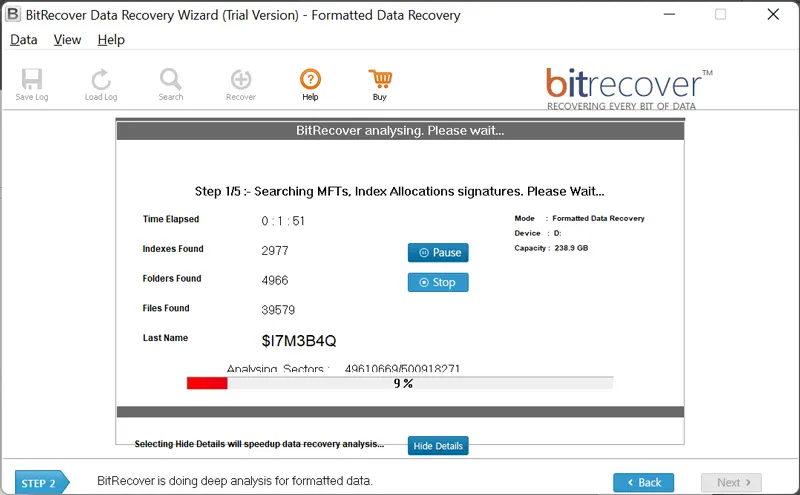Select the Folders Found value 4966
Viewport: 800px width, 495px height.
(275, 280)
